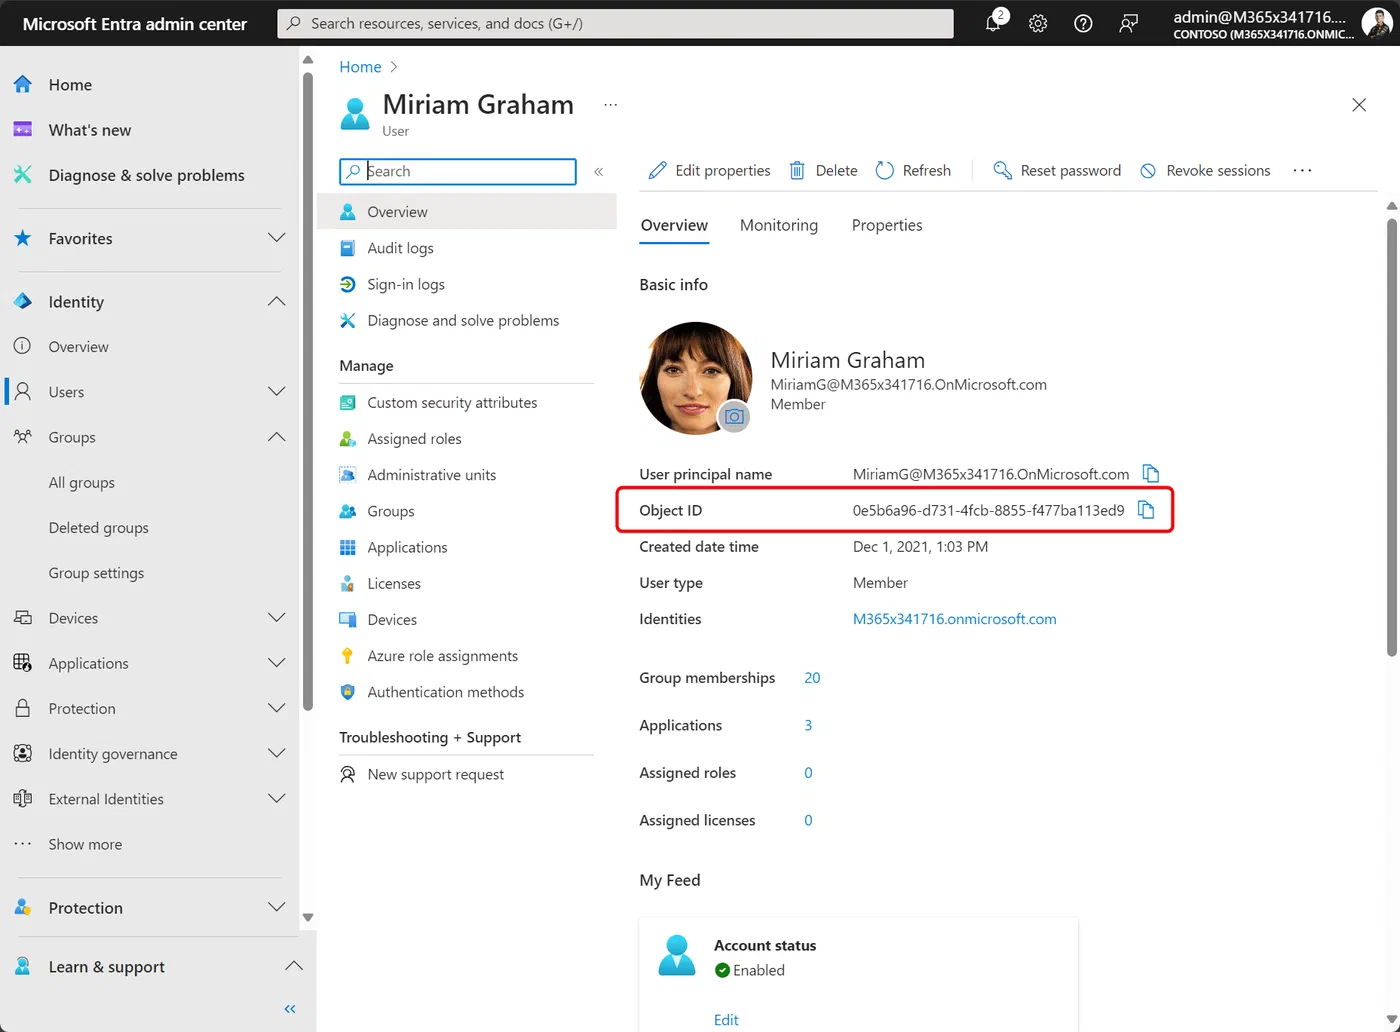Click the user menu search field

(458, 171)
